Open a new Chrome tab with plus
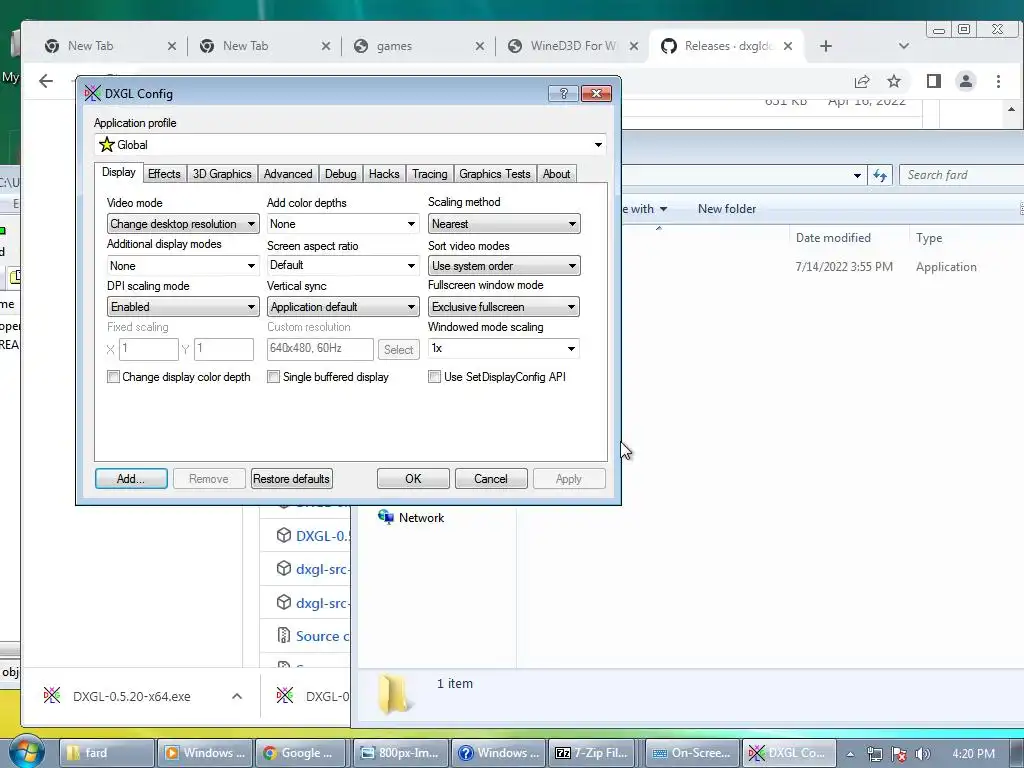The image size is (1024, 768). [x=825, y=46]
